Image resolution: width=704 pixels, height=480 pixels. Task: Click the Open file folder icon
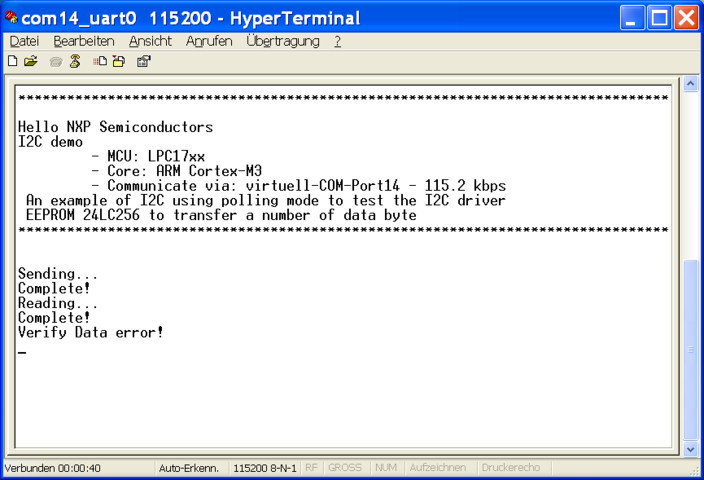[31, 61]
